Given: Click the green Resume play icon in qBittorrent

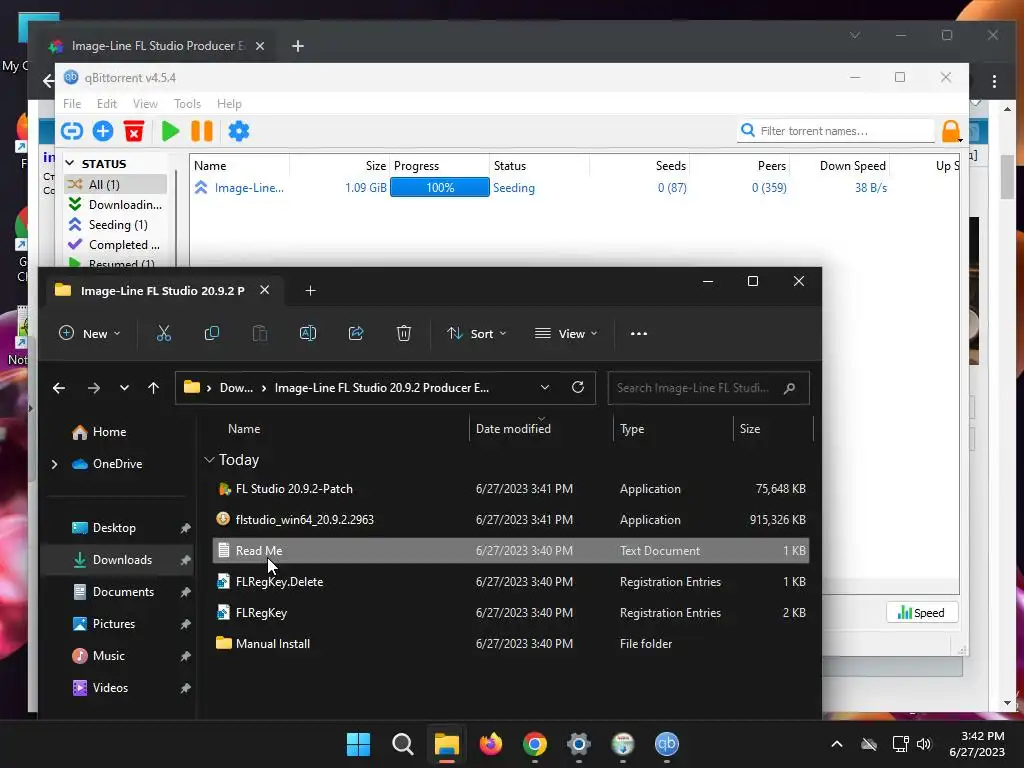Looking at the screenshot, I should (170, 131).
